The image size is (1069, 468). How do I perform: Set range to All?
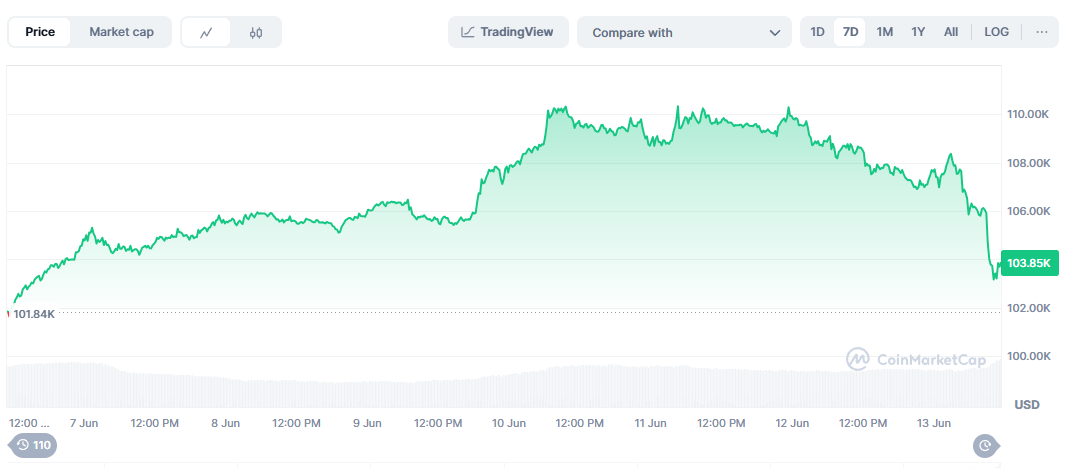tap(951, 32)
